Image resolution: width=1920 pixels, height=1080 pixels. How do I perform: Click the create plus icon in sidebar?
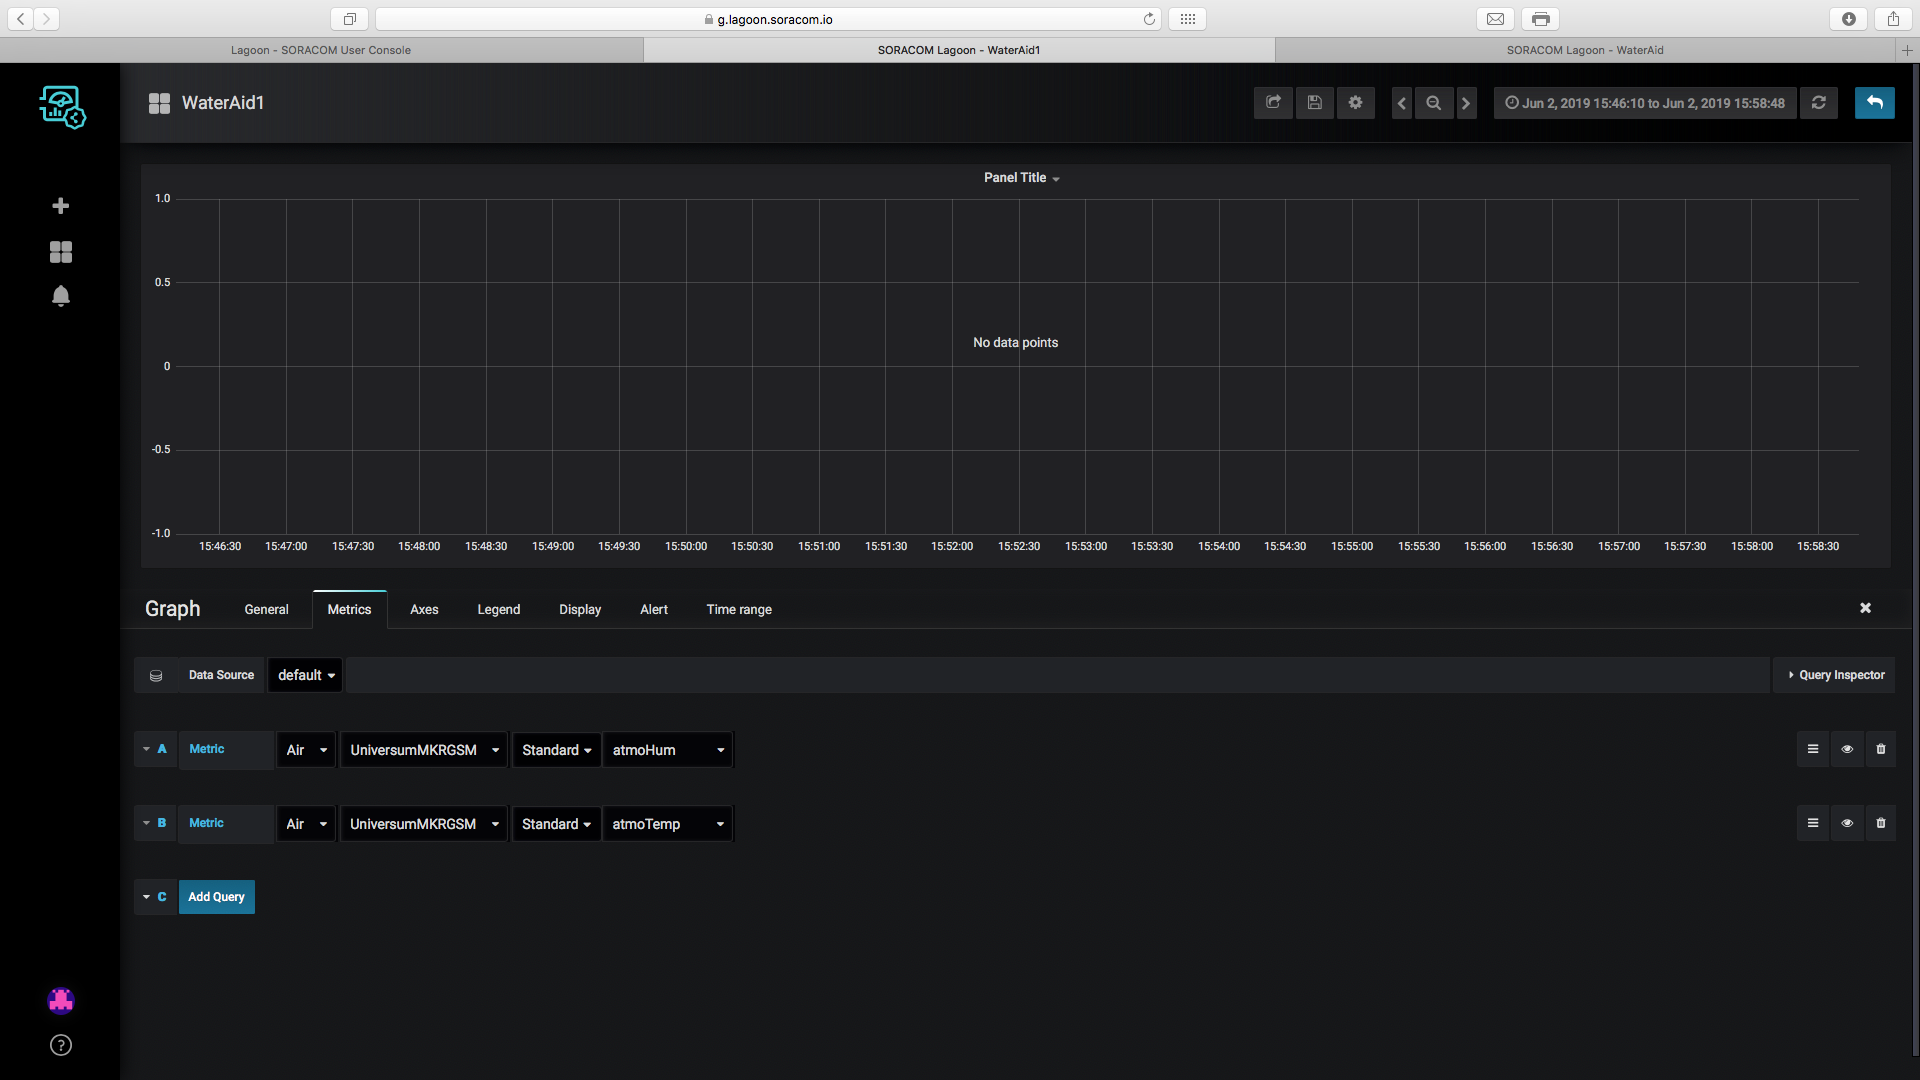pyautogui.click(x=61, y=206)
